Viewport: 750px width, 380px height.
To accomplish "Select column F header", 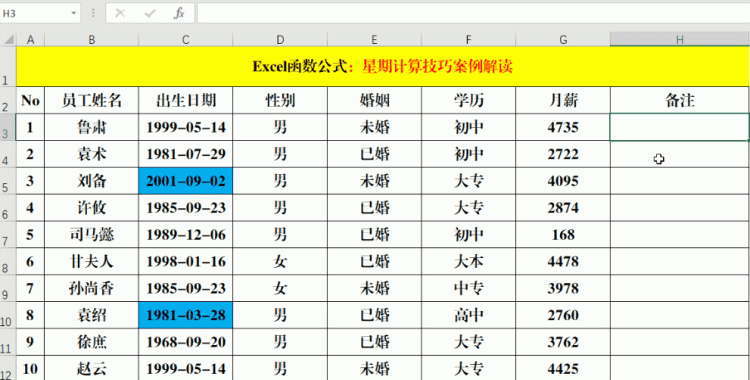I will pyautogui.click(x=468, y=40).
